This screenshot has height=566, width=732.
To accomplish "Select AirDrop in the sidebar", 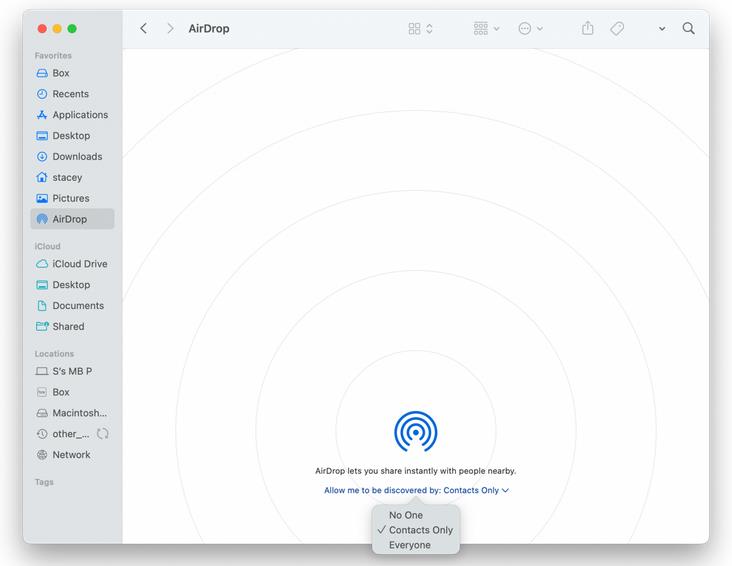I will pos(72,219).
